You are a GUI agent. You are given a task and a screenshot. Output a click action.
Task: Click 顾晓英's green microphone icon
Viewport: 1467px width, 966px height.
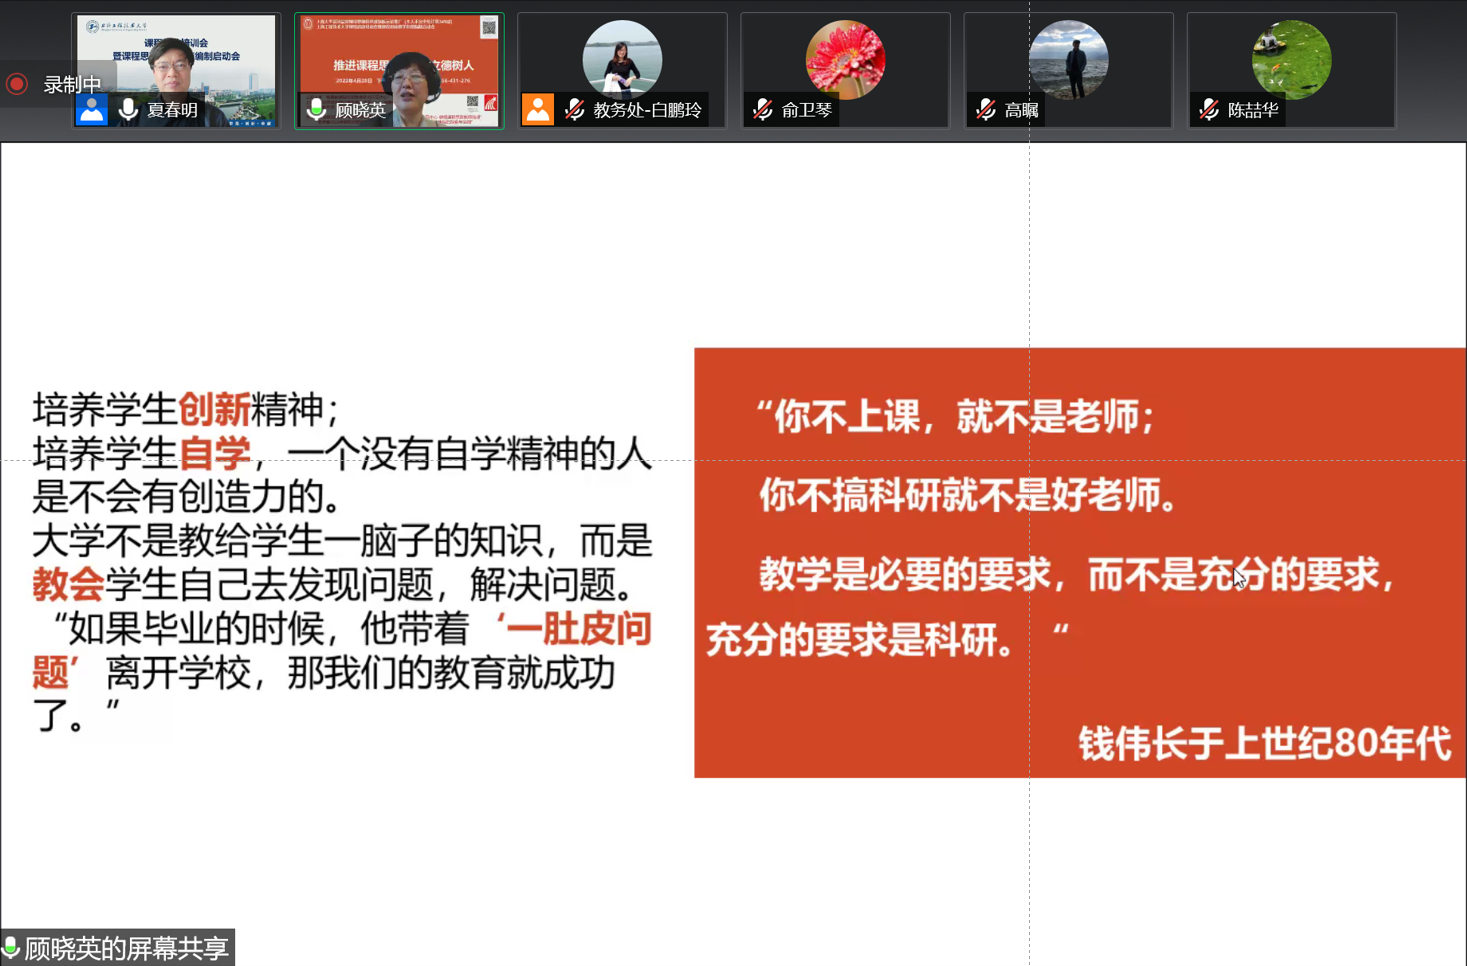point(317,110)
